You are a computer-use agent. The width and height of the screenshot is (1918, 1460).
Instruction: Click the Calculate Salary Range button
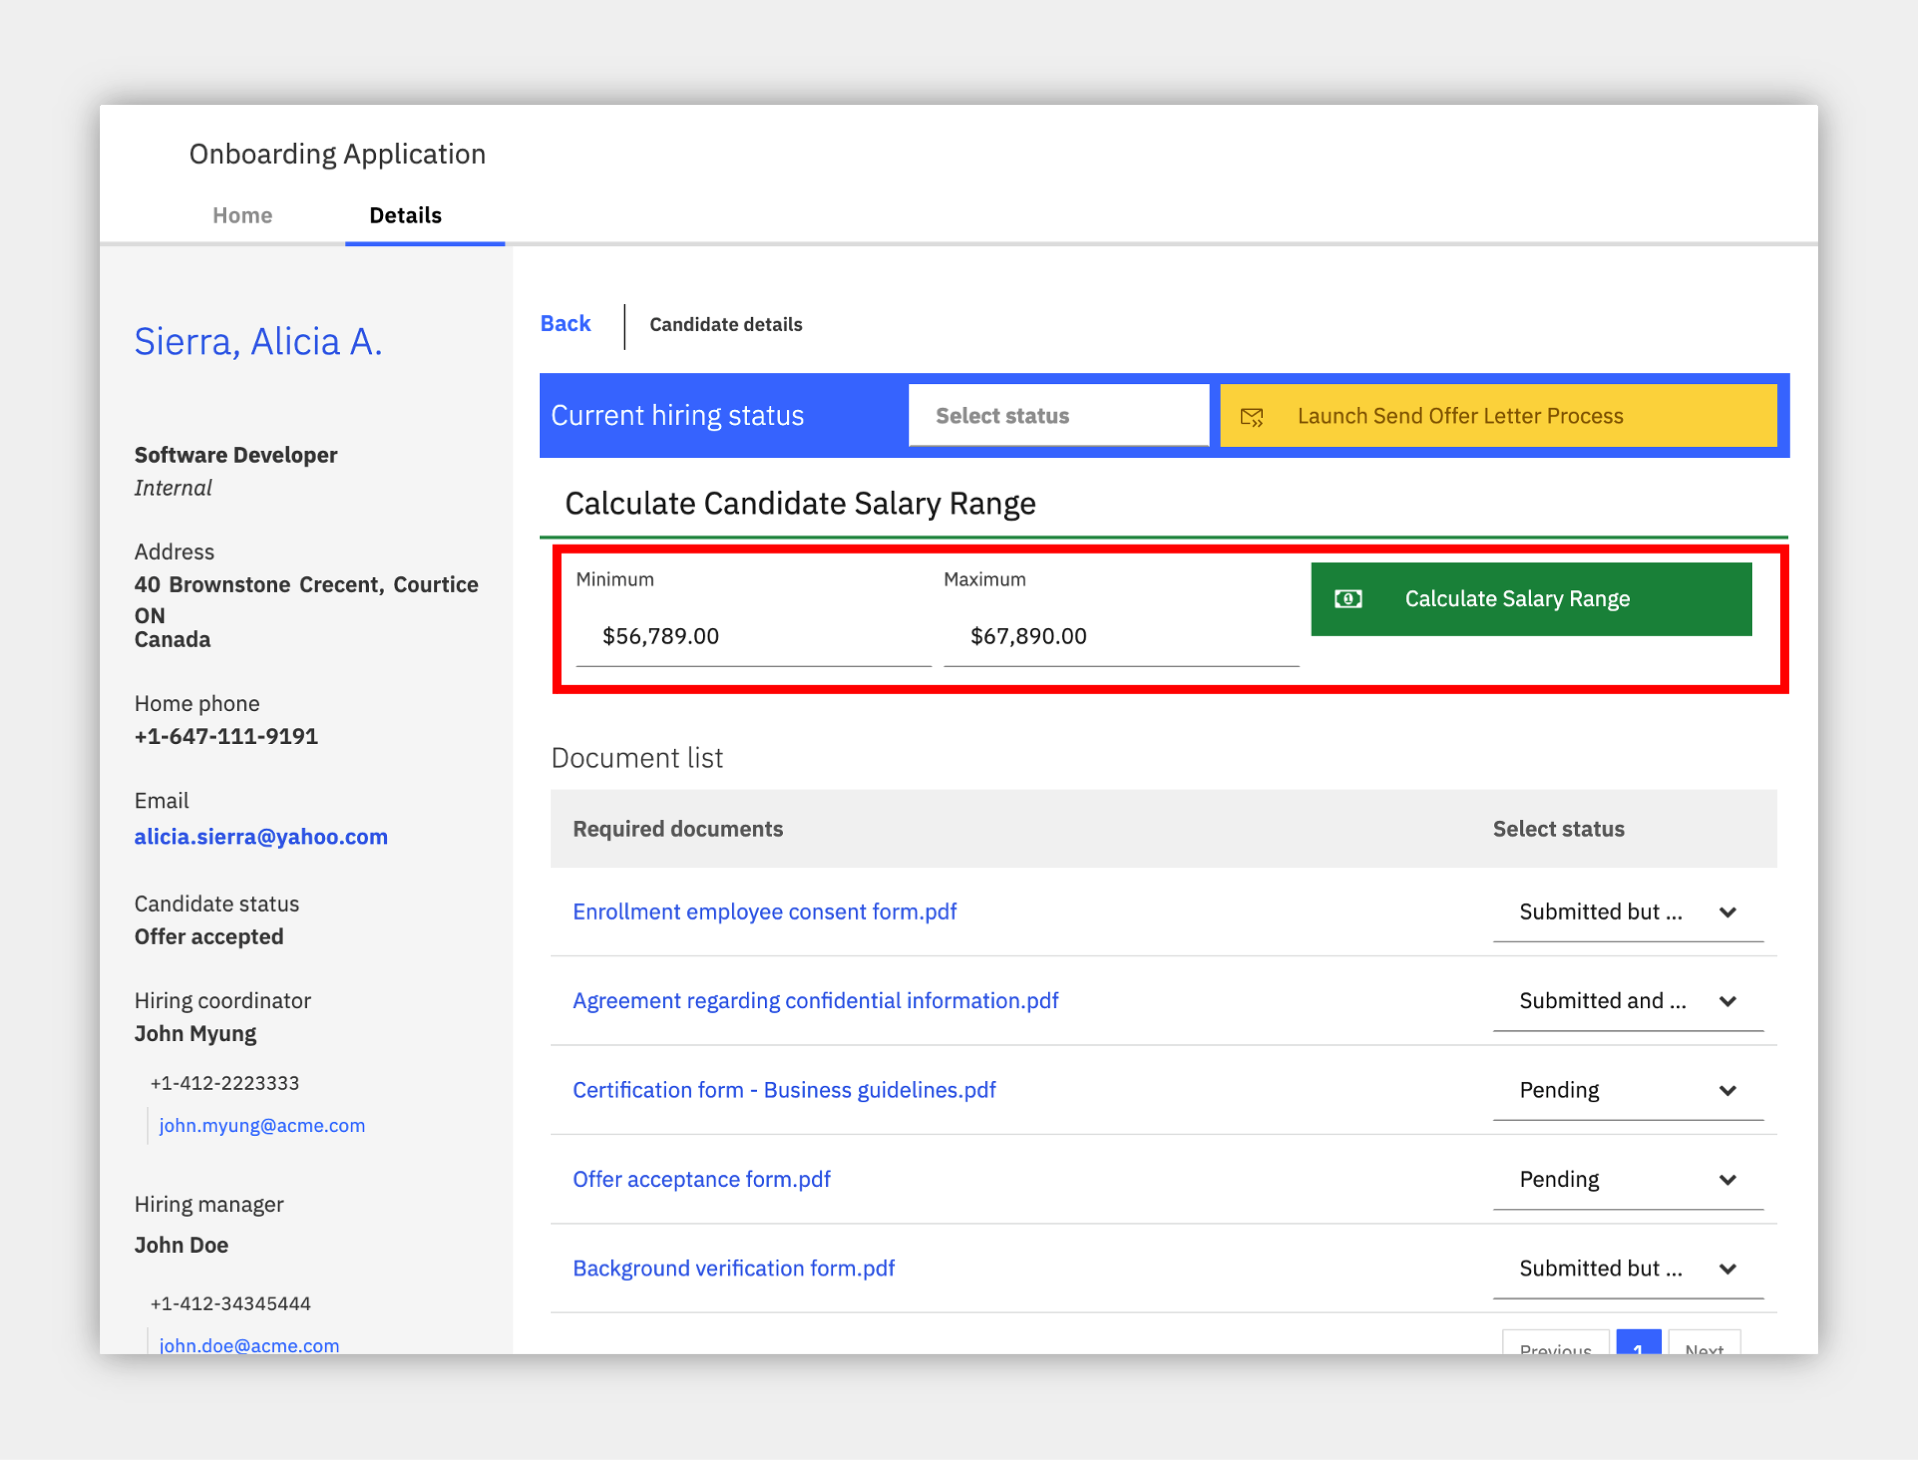(x=1531, y=599)
